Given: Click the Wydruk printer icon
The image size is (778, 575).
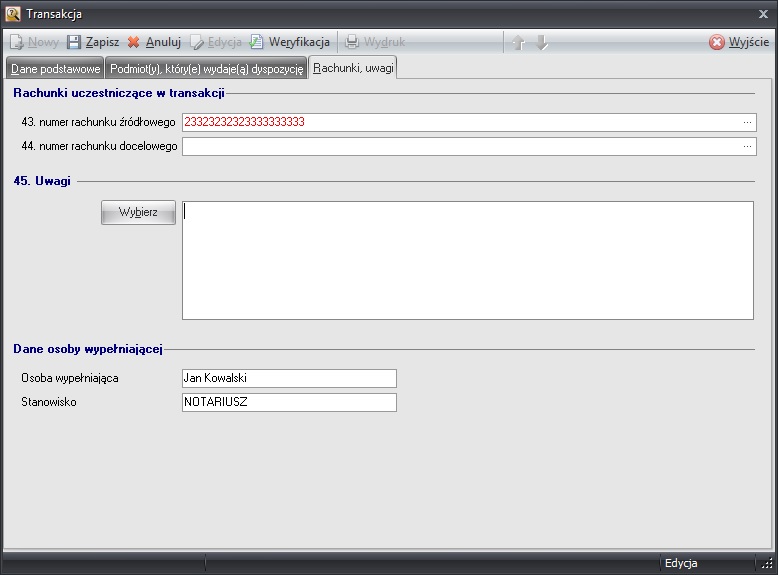Looking at the screenshot, I should (x=352, y=43).
